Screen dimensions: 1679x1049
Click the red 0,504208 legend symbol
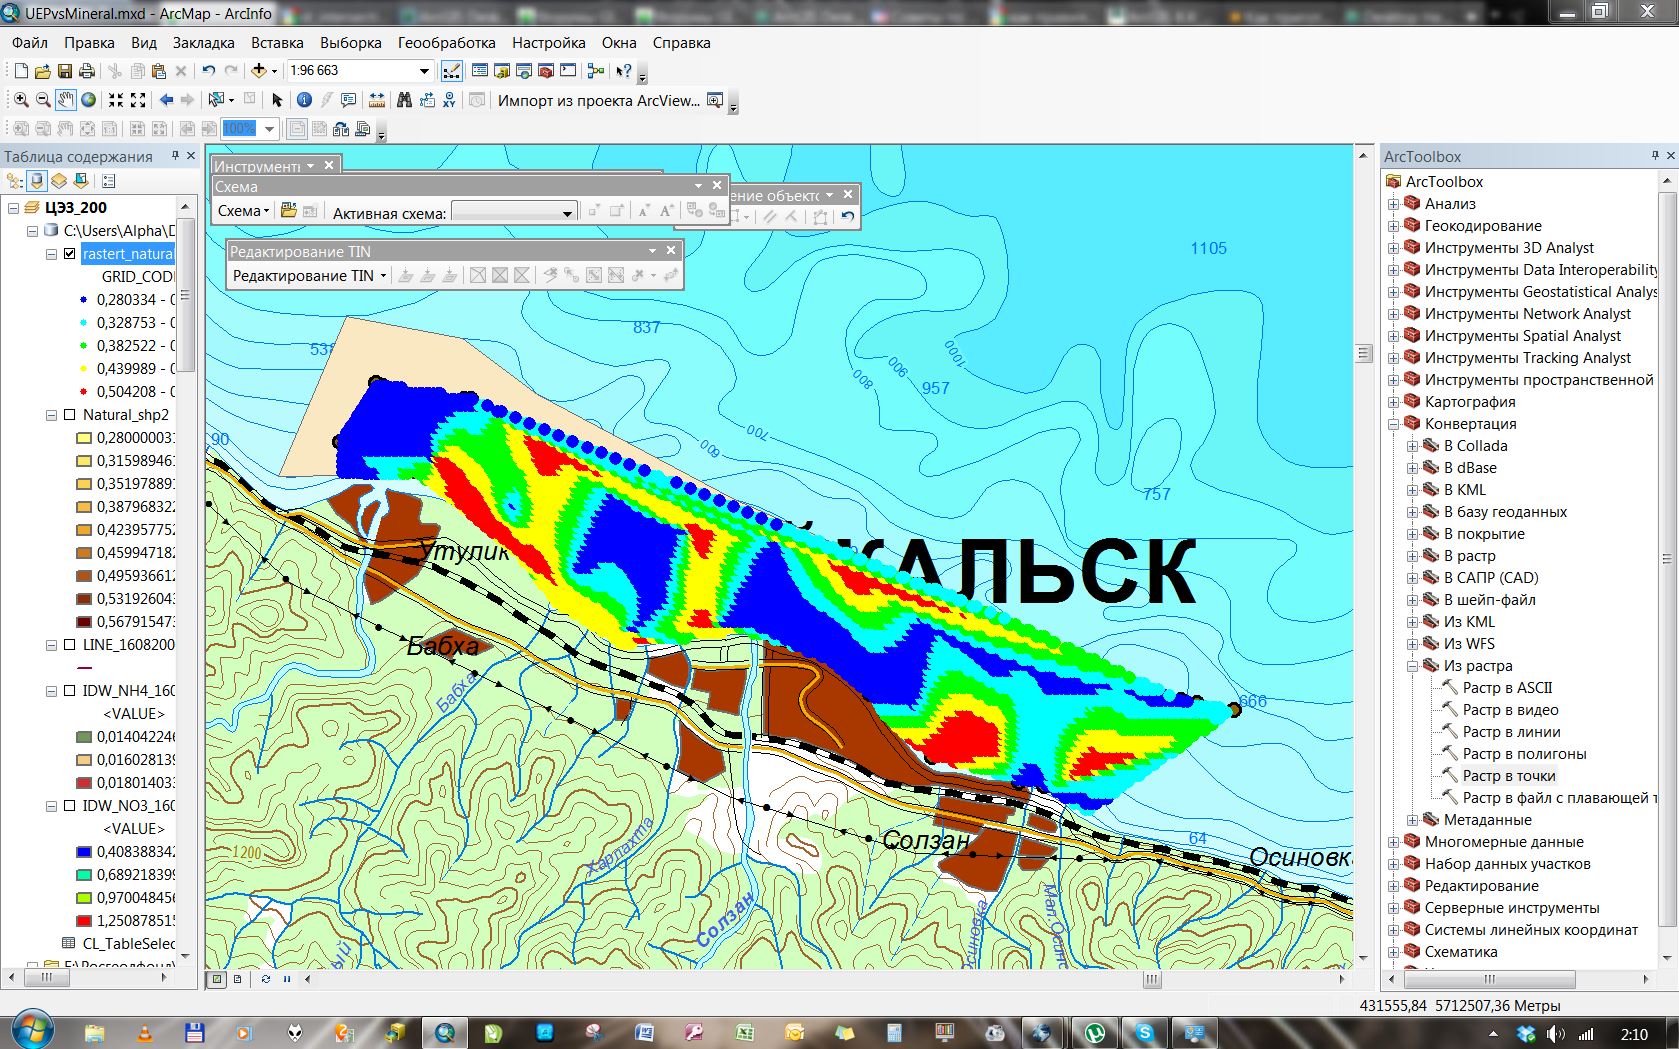(x=83, y=392)
